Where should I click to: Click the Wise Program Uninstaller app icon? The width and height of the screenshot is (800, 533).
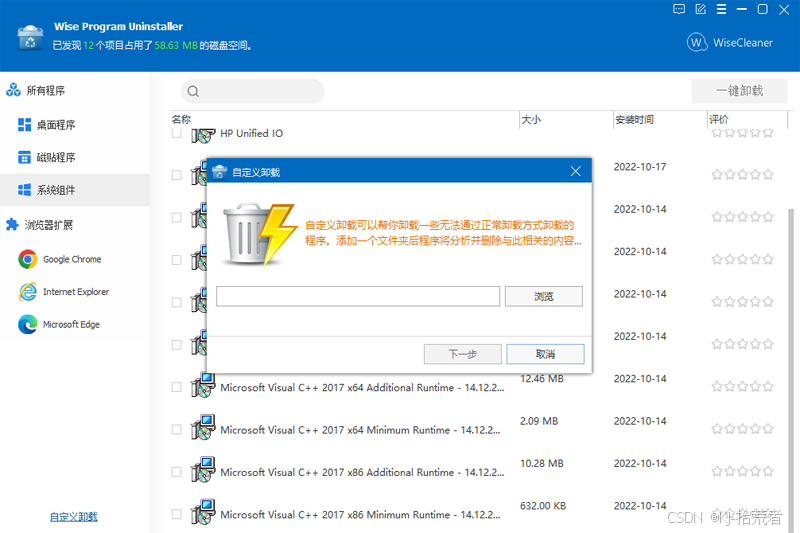click(x=30, y=38)
